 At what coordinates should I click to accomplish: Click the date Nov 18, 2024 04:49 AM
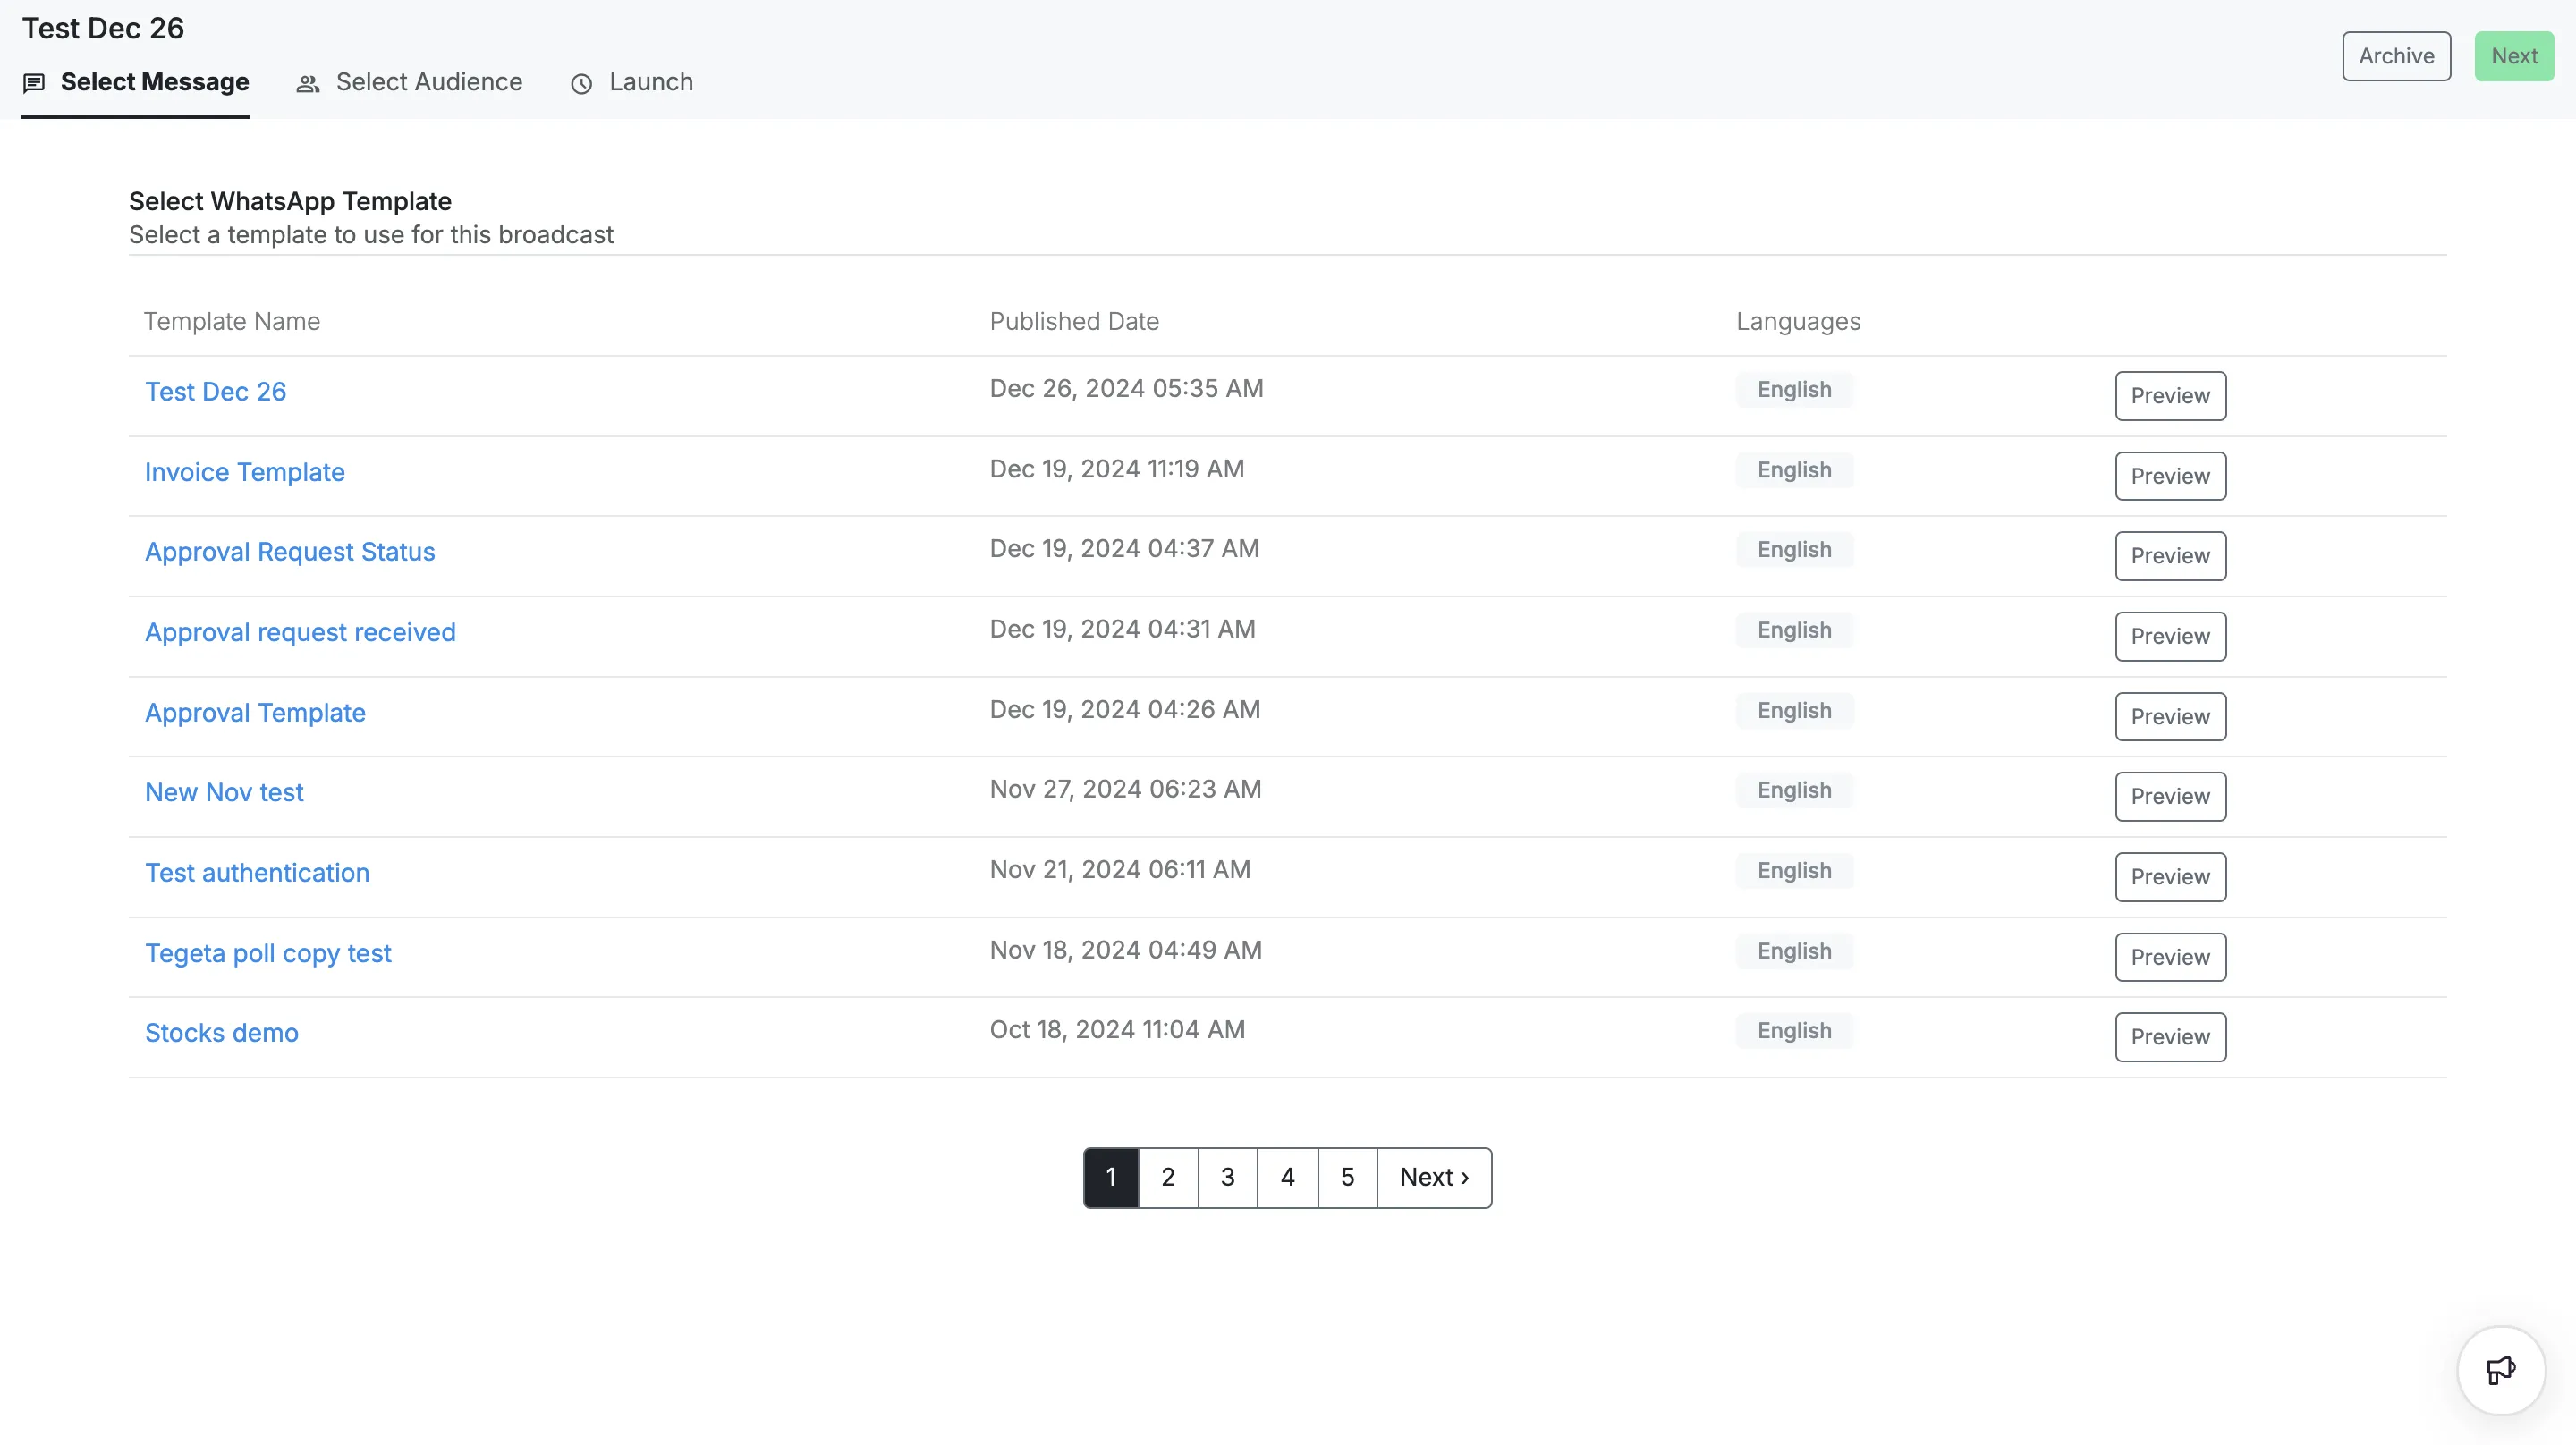click(x=1126, y=950)
